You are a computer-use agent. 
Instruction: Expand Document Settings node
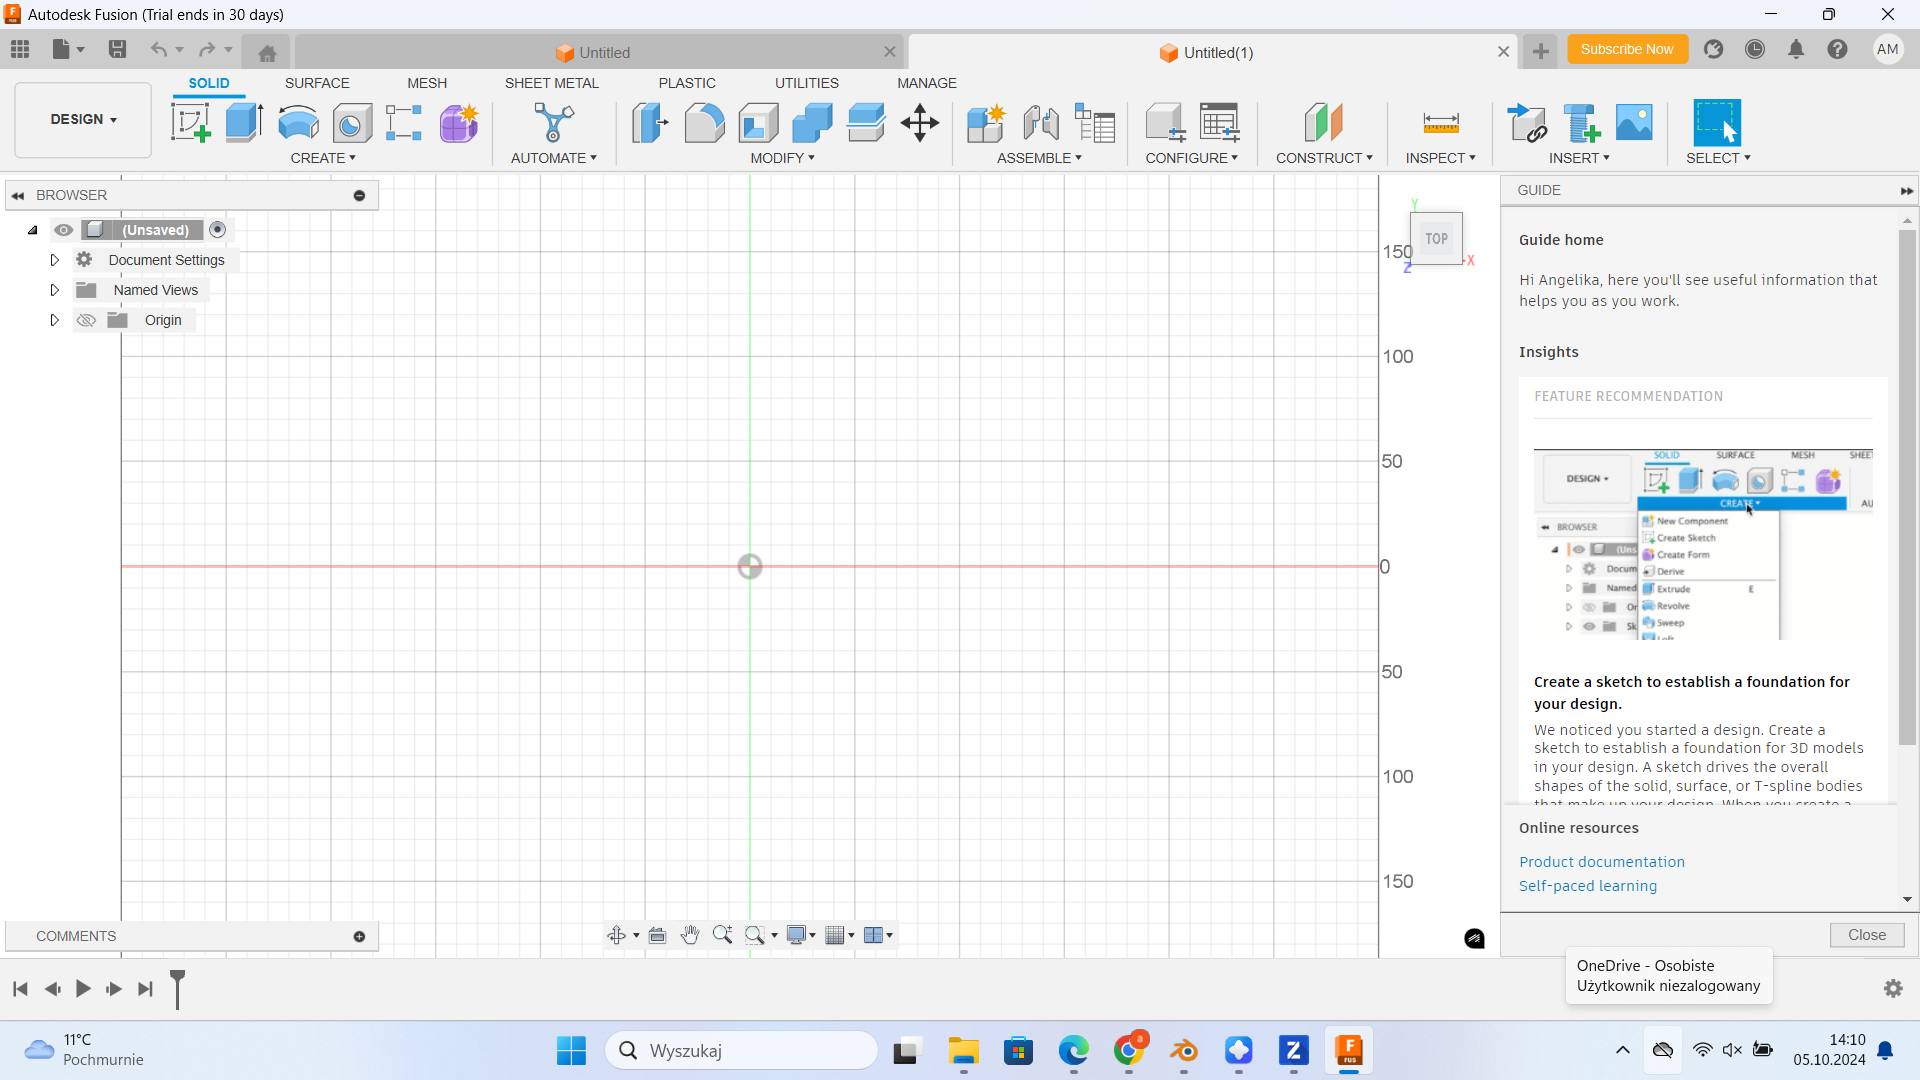click(55, 260)
